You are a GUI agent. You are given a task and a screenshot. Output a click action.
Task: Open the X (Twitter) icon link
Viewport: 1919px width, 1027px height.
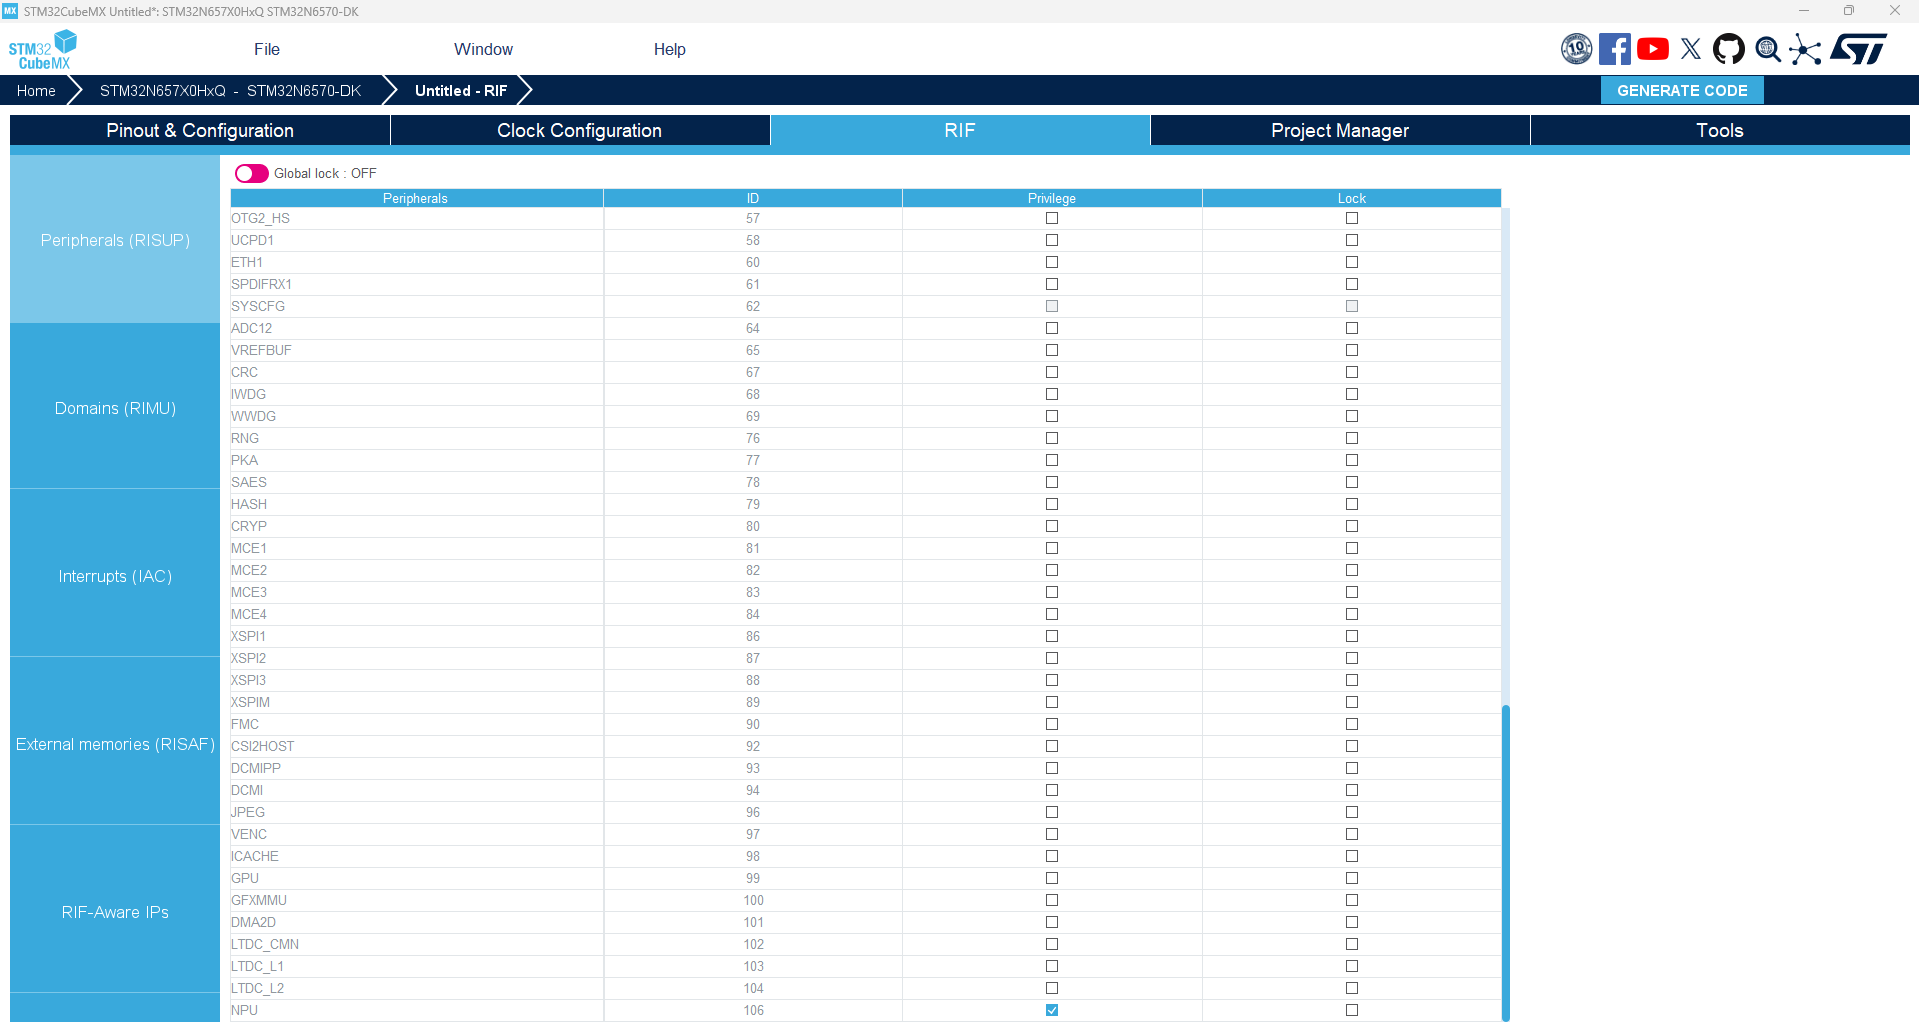tap(1691, 49)
